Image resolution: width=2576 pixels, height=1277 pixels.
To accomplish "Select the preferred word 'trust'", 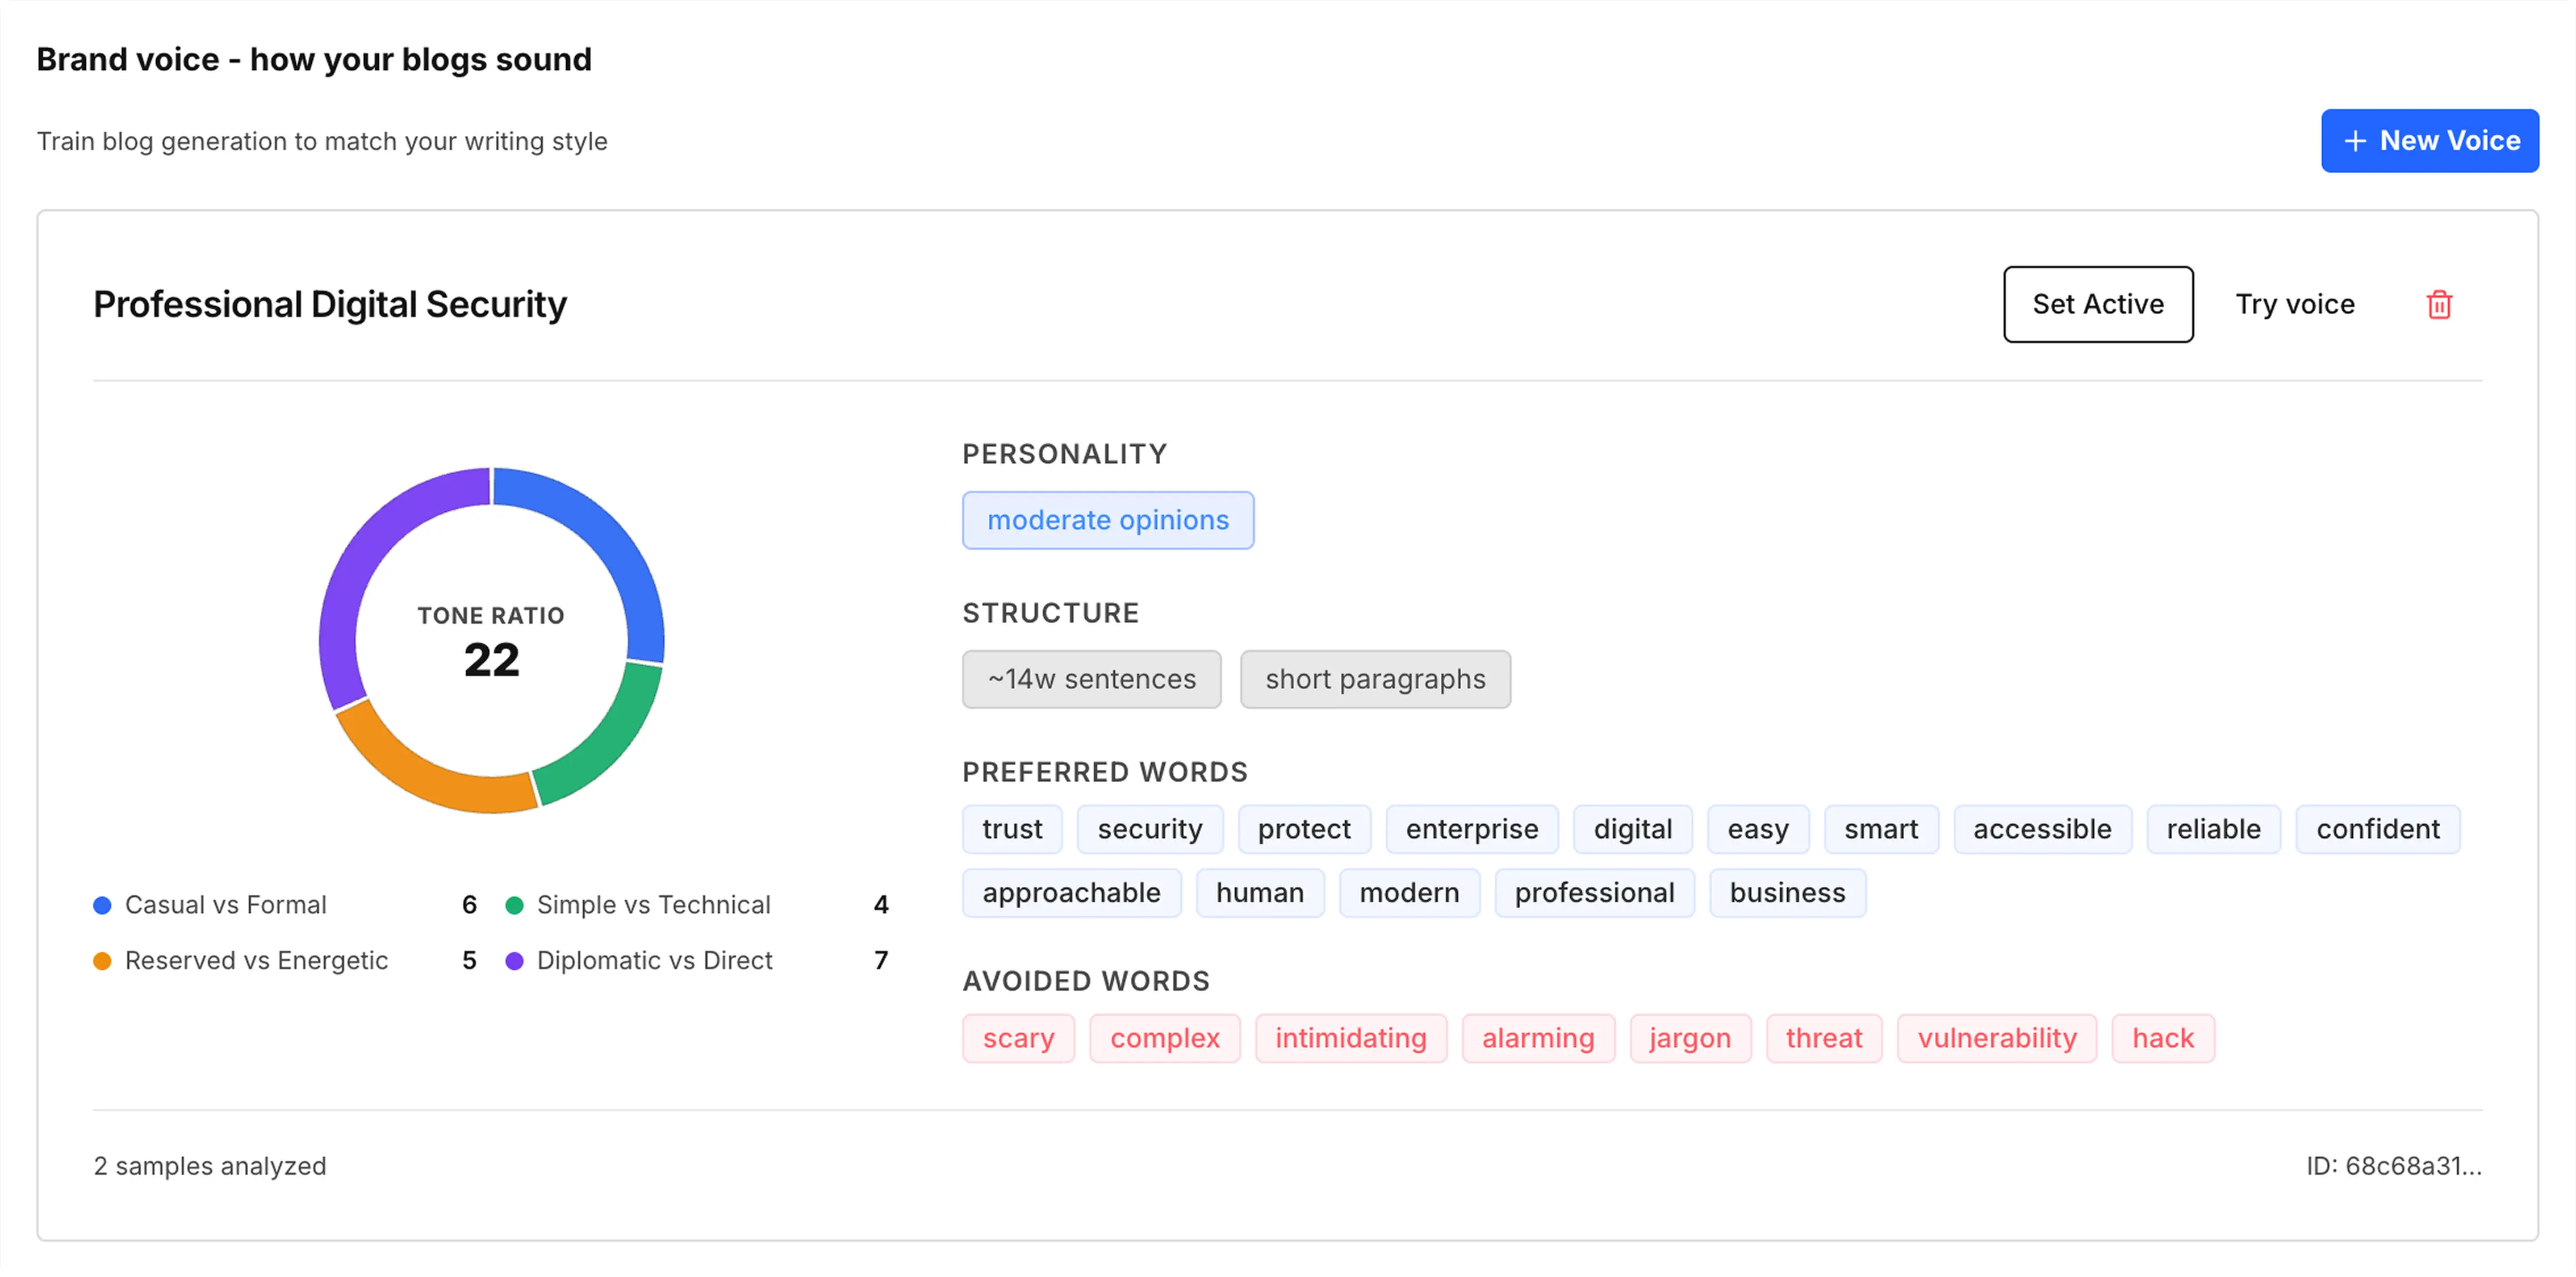I will pos(1012,829).
